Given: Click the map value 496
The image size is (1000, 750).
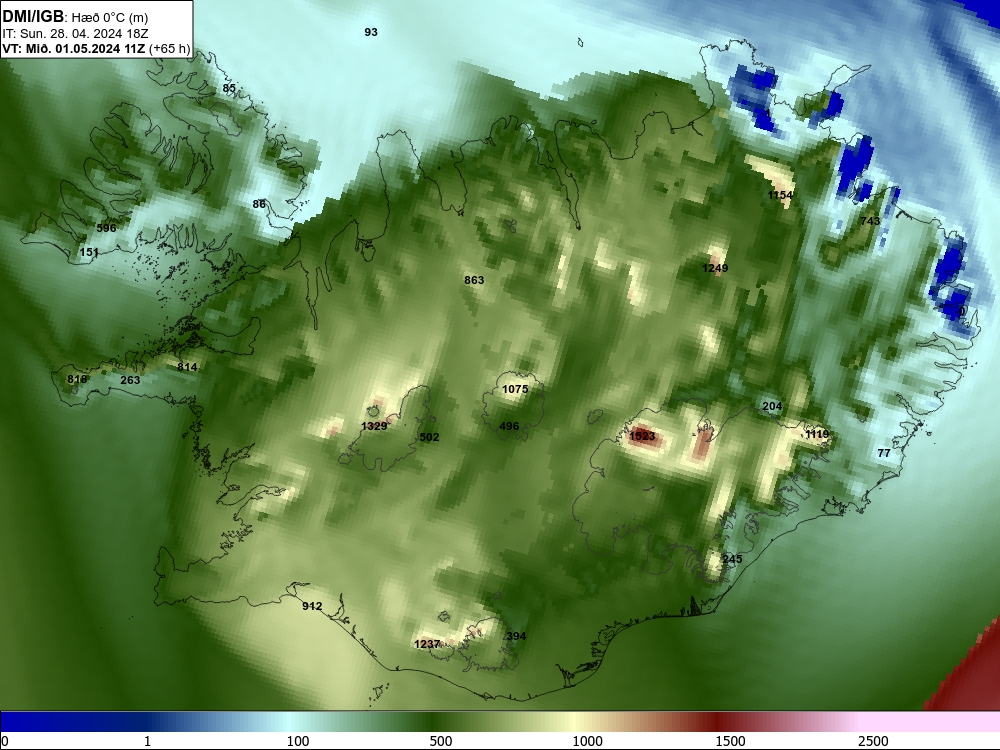Looking at the screenshot, I should tap(509, 426).
